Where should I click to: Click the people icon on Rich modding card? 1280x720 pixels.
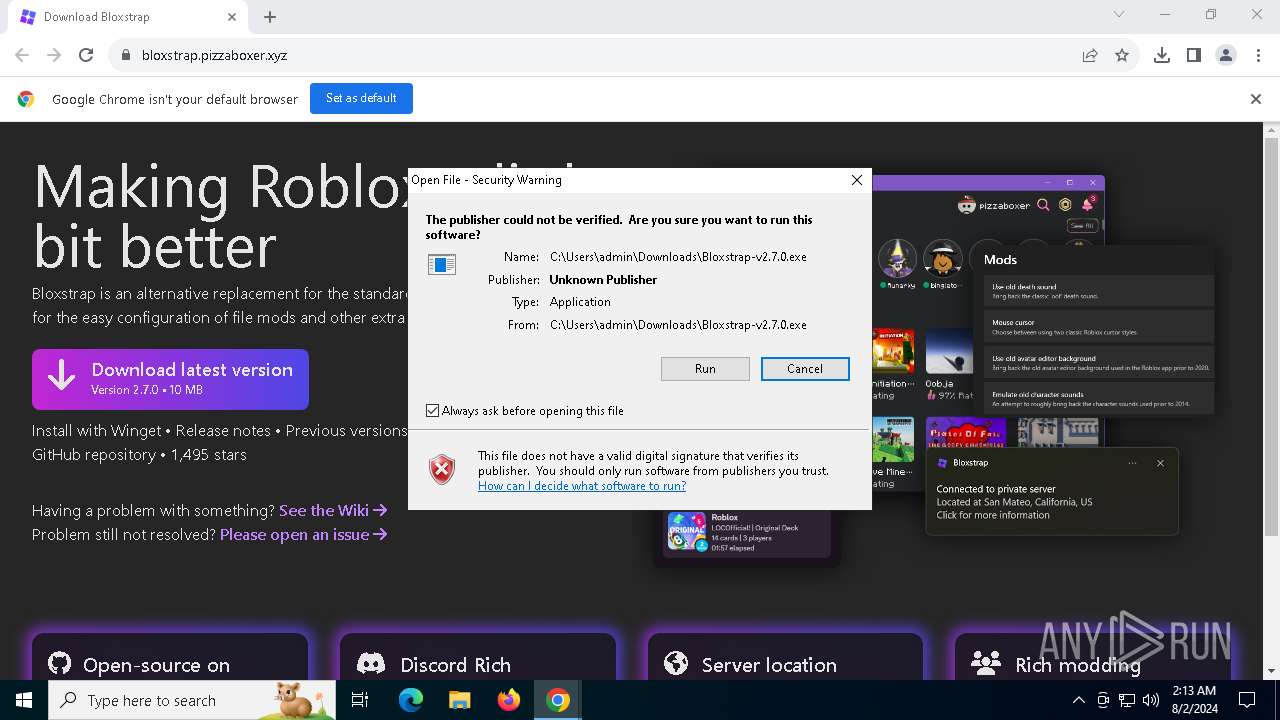click(x=986, y=664)
